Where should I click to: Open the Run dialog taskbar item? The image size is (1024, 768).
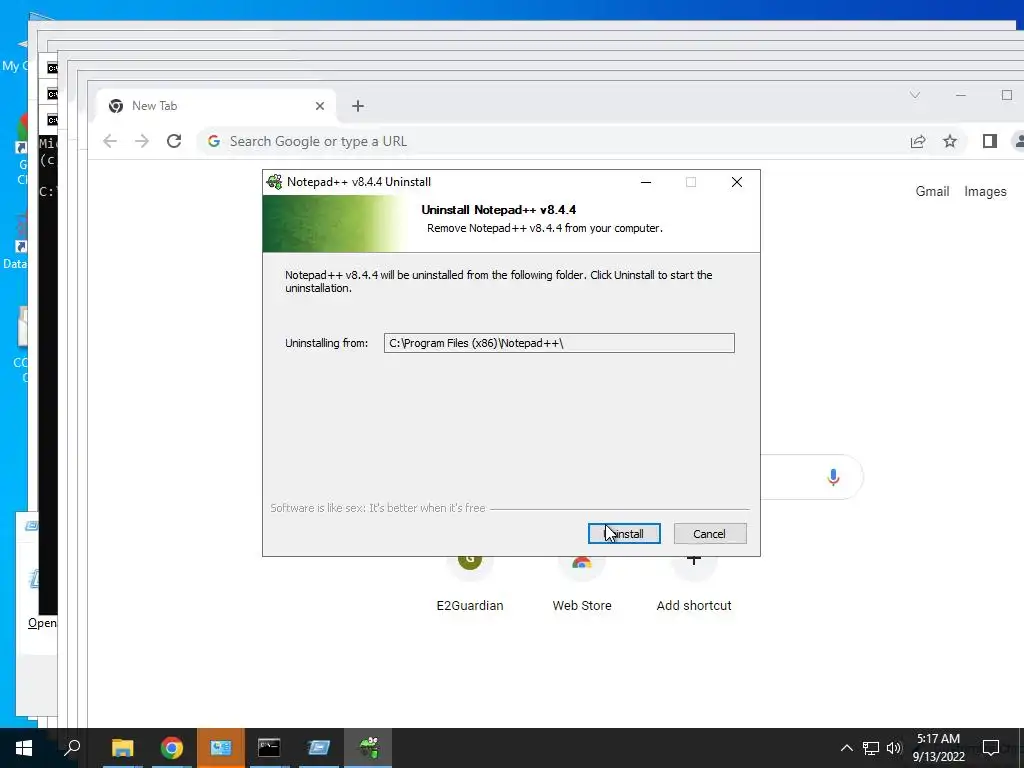319,748
